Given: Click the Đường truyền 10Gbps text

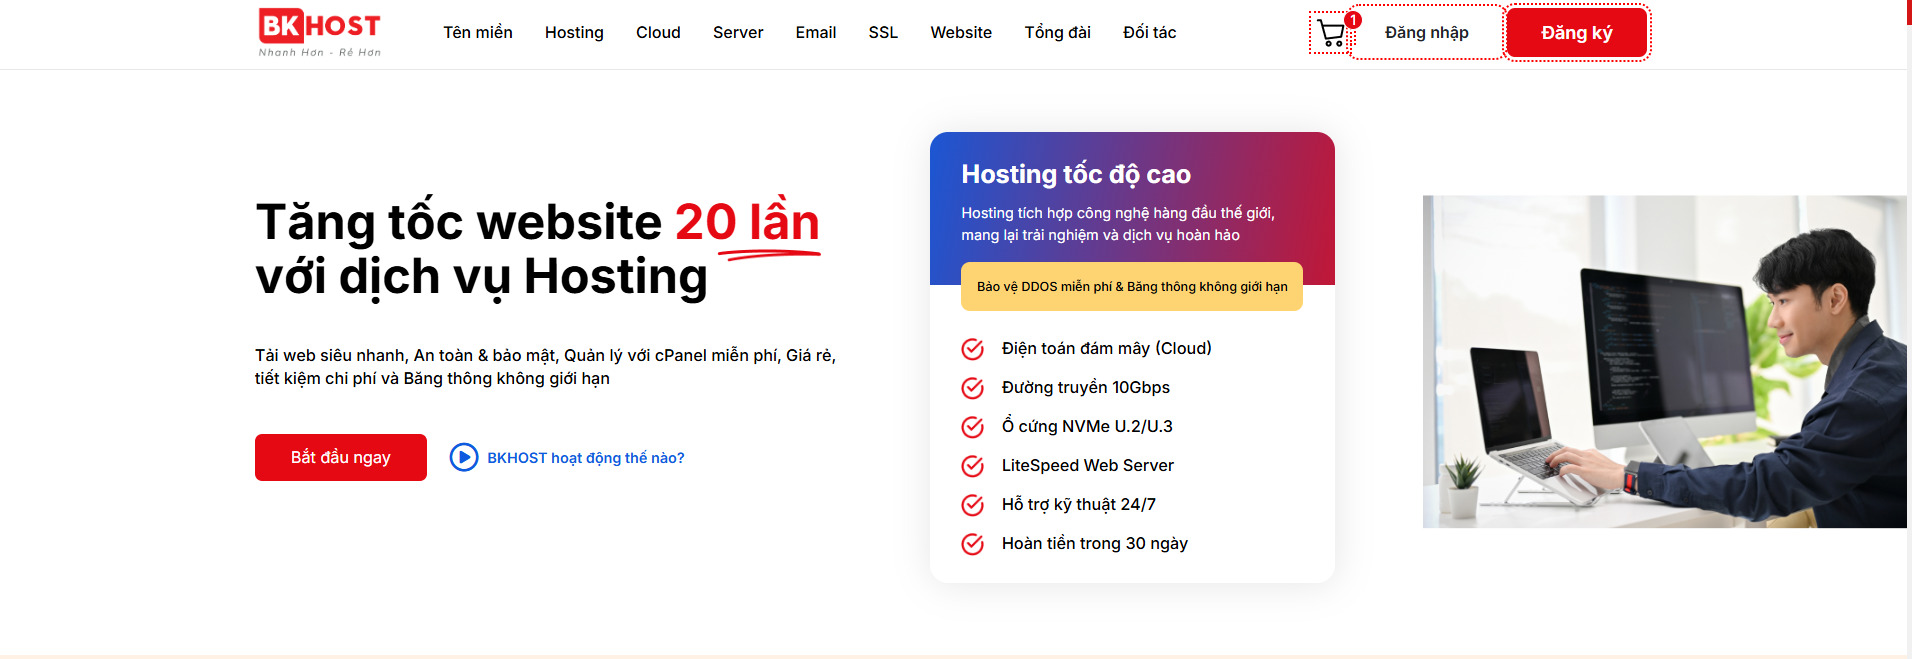Looking at the screenshot, I should click(1086, 387).
